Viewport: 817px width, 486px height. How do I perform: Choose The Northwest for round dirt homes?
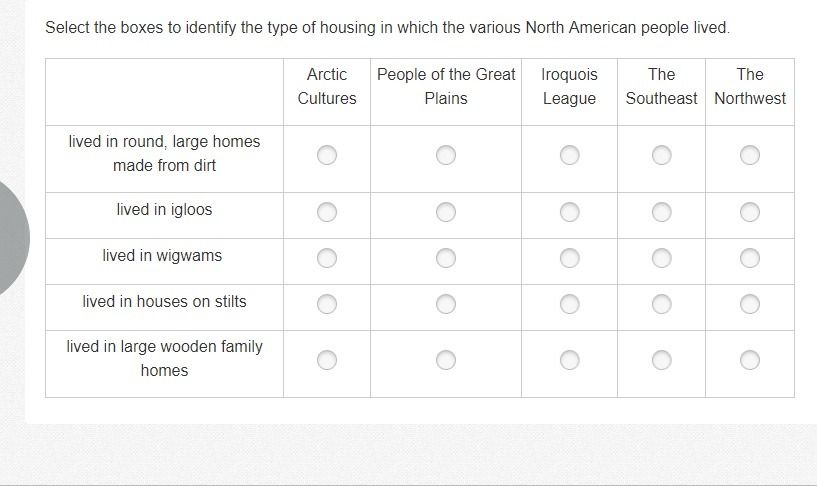coord(750,155)
